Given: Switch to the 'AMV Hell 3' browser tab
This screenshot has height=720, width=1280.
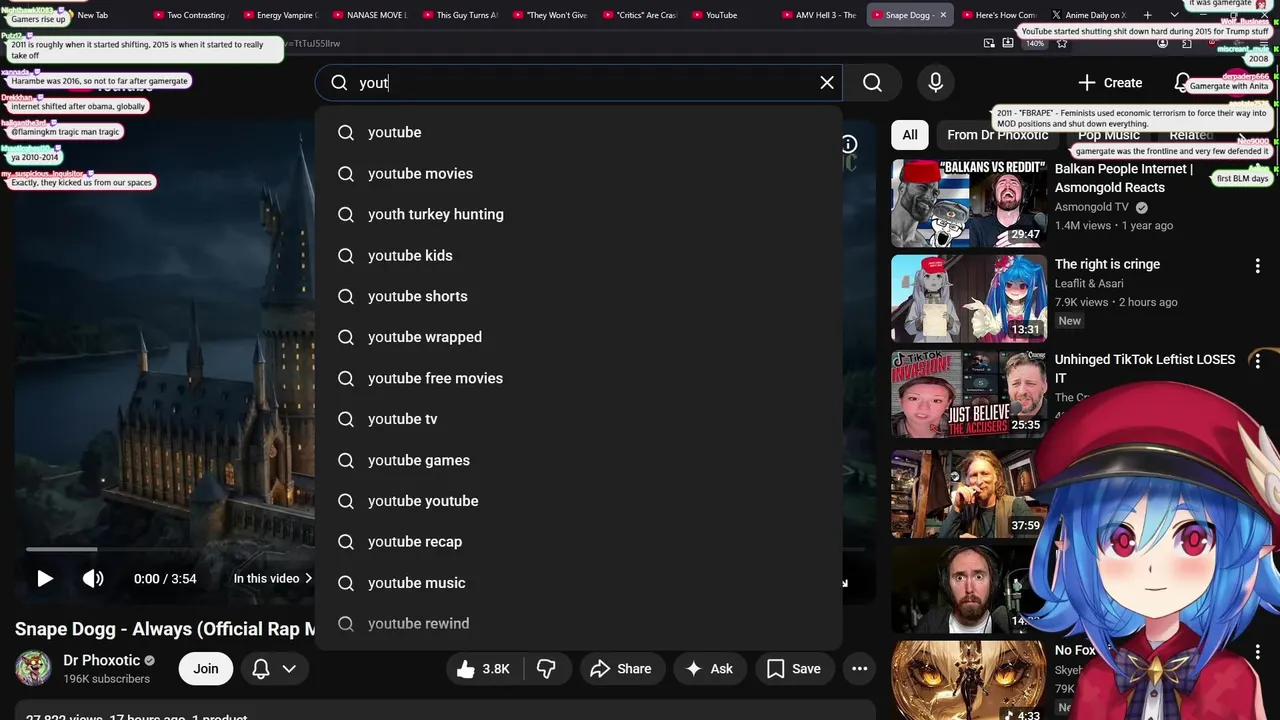Looking at the screenshot, I should click(x=820, y=15).
